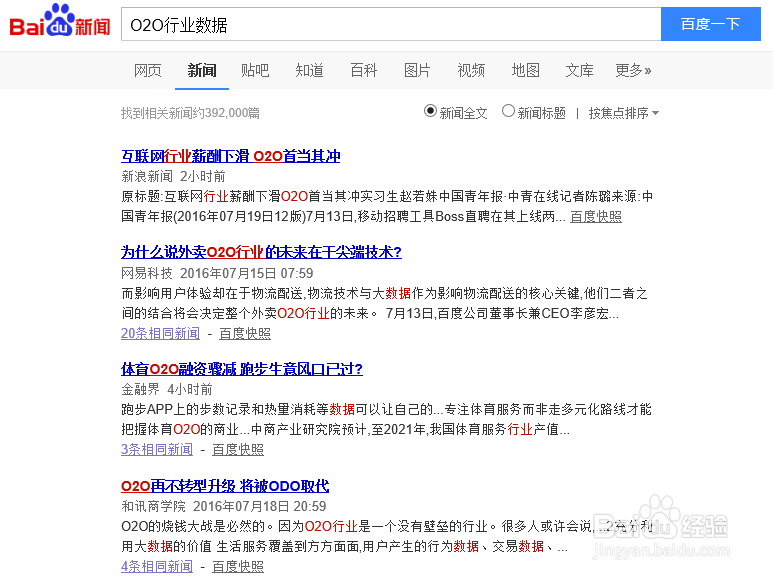
Task: Open article O2O再不转型升级 将被ODO取代
Action: pyautogui.click(x=225, y=486)
